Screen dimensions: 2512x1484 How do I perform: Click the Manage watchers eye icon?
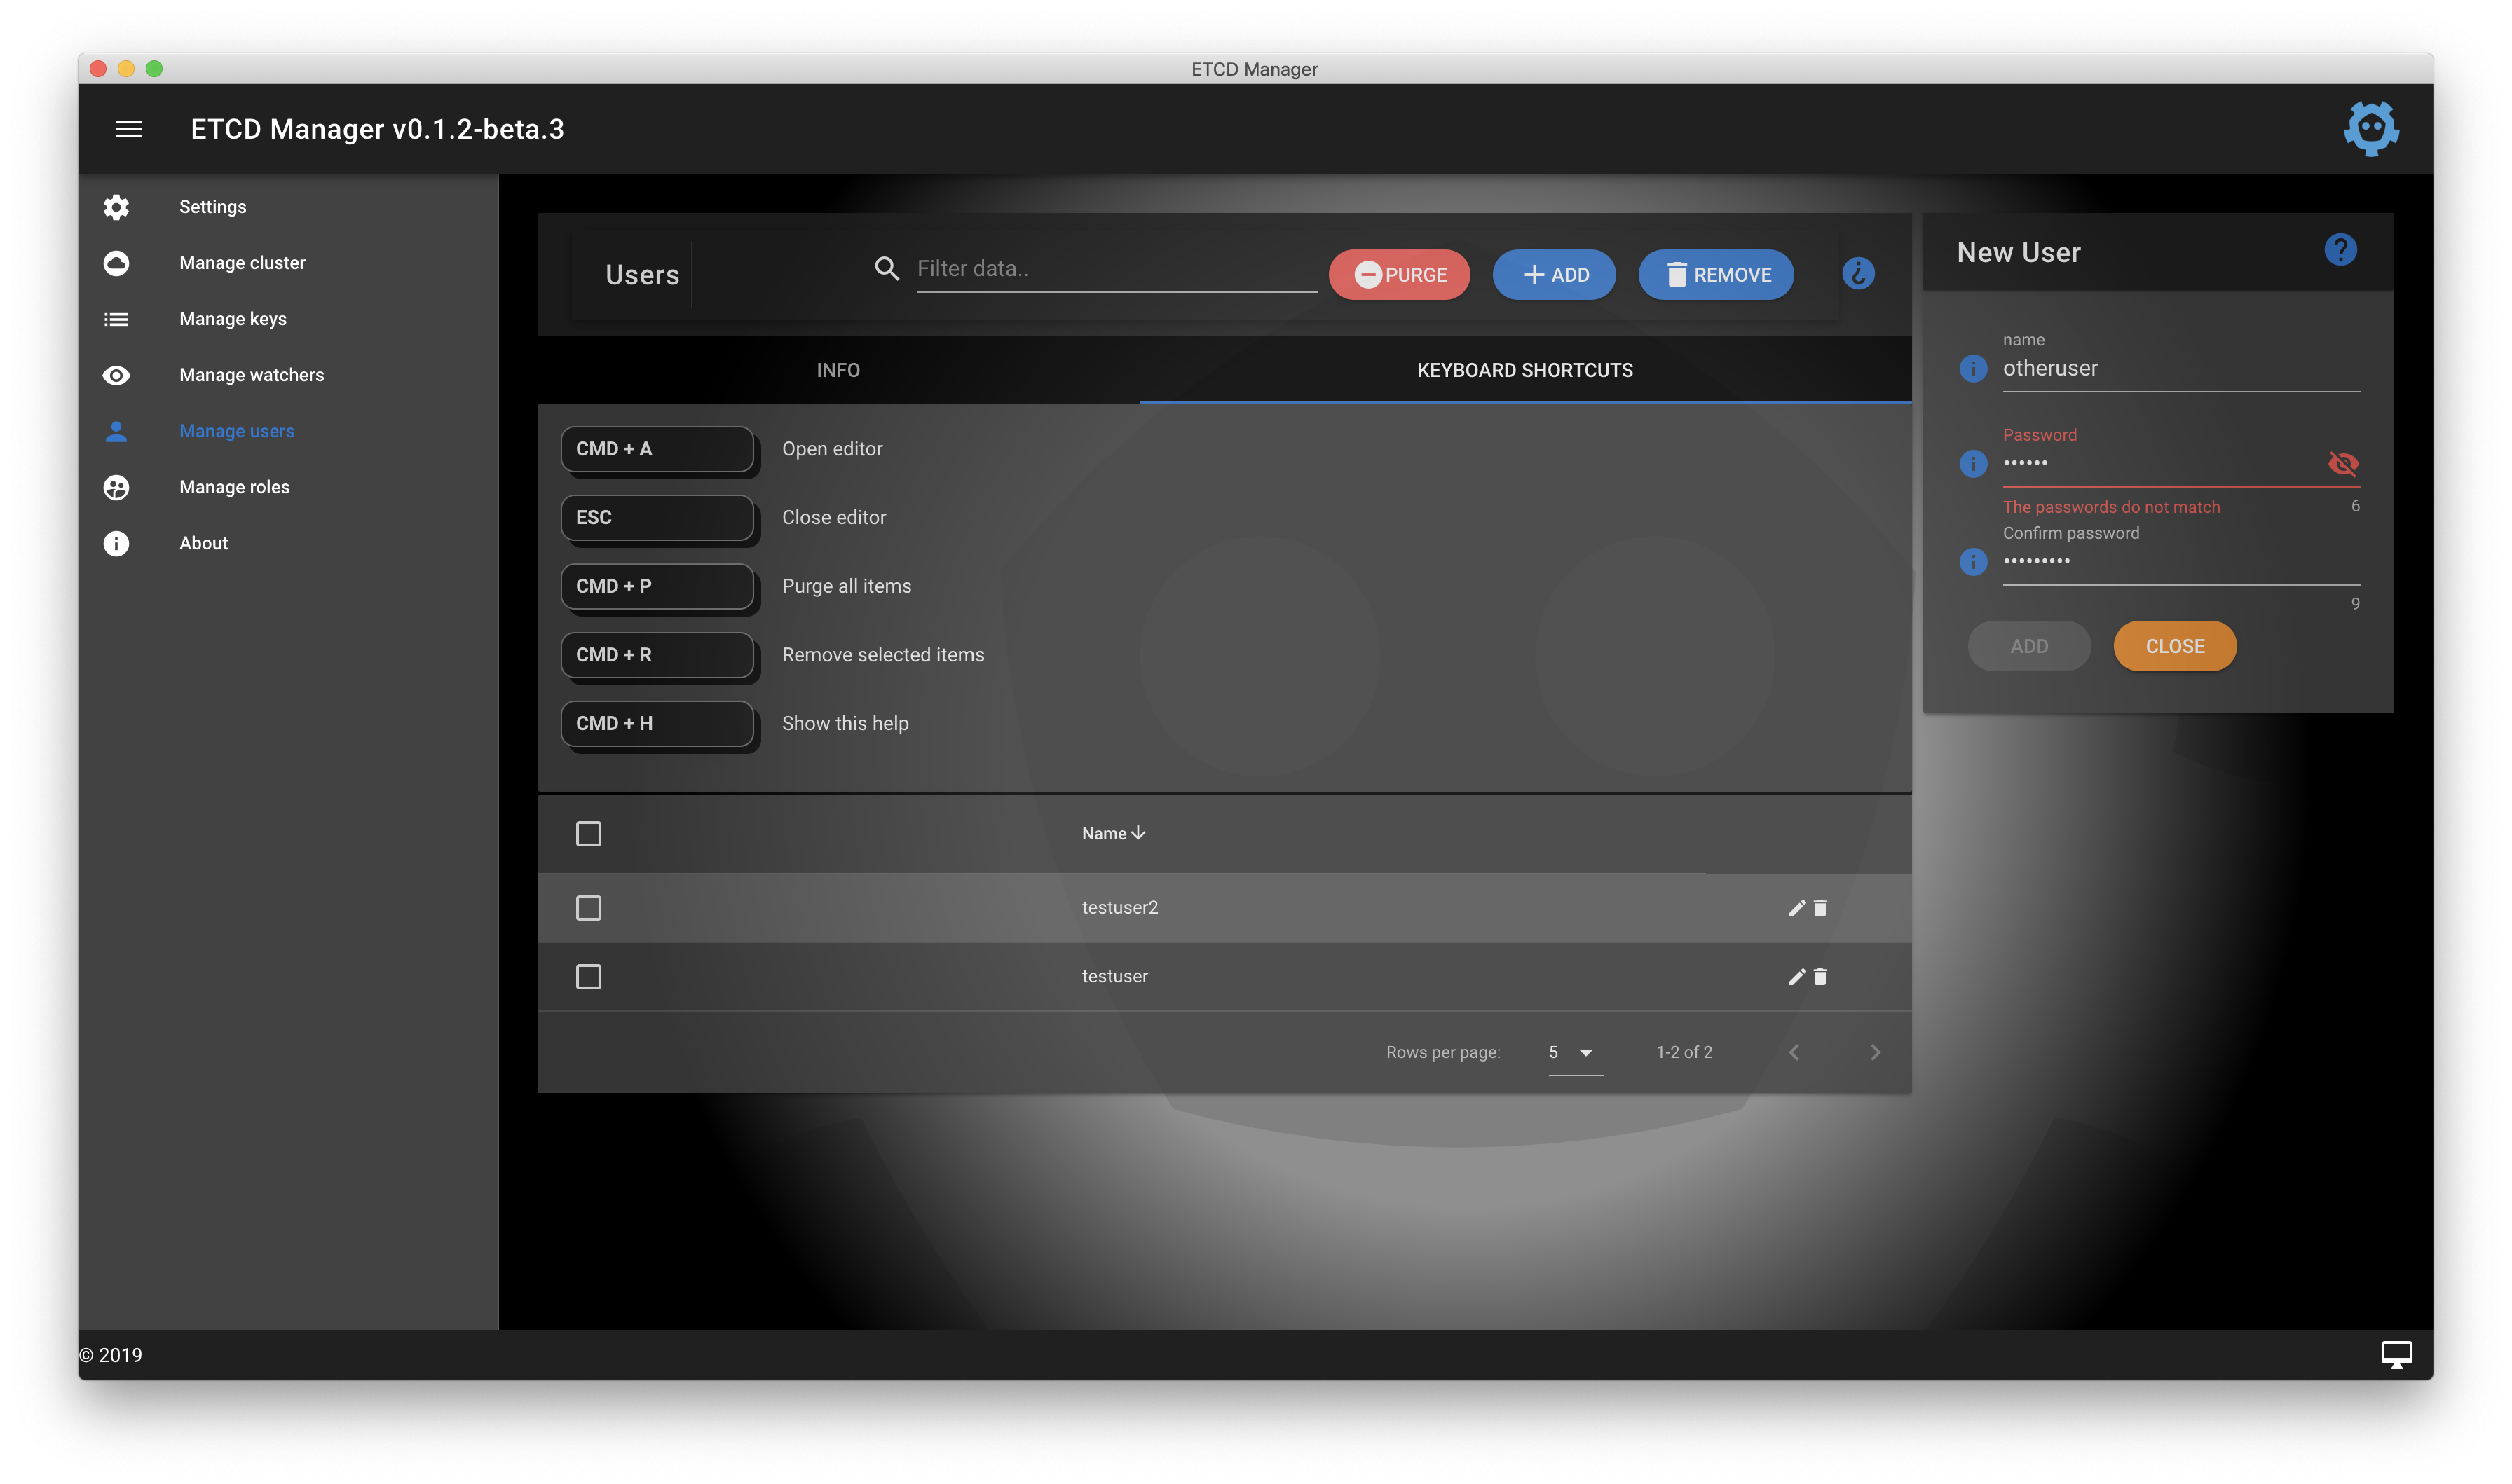click(116, 375)
